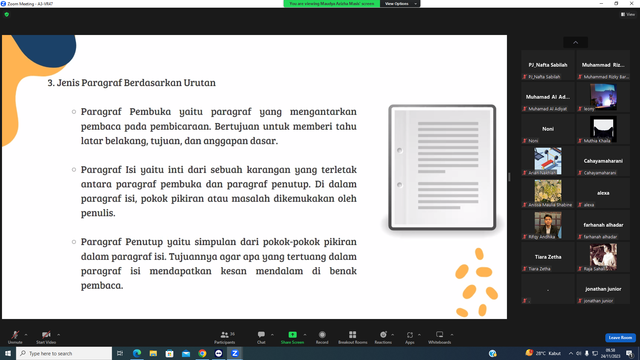
Task: Select Muhamad Al Adiyat participant tile
Action: pyautogui.click(x=548, y=97)
